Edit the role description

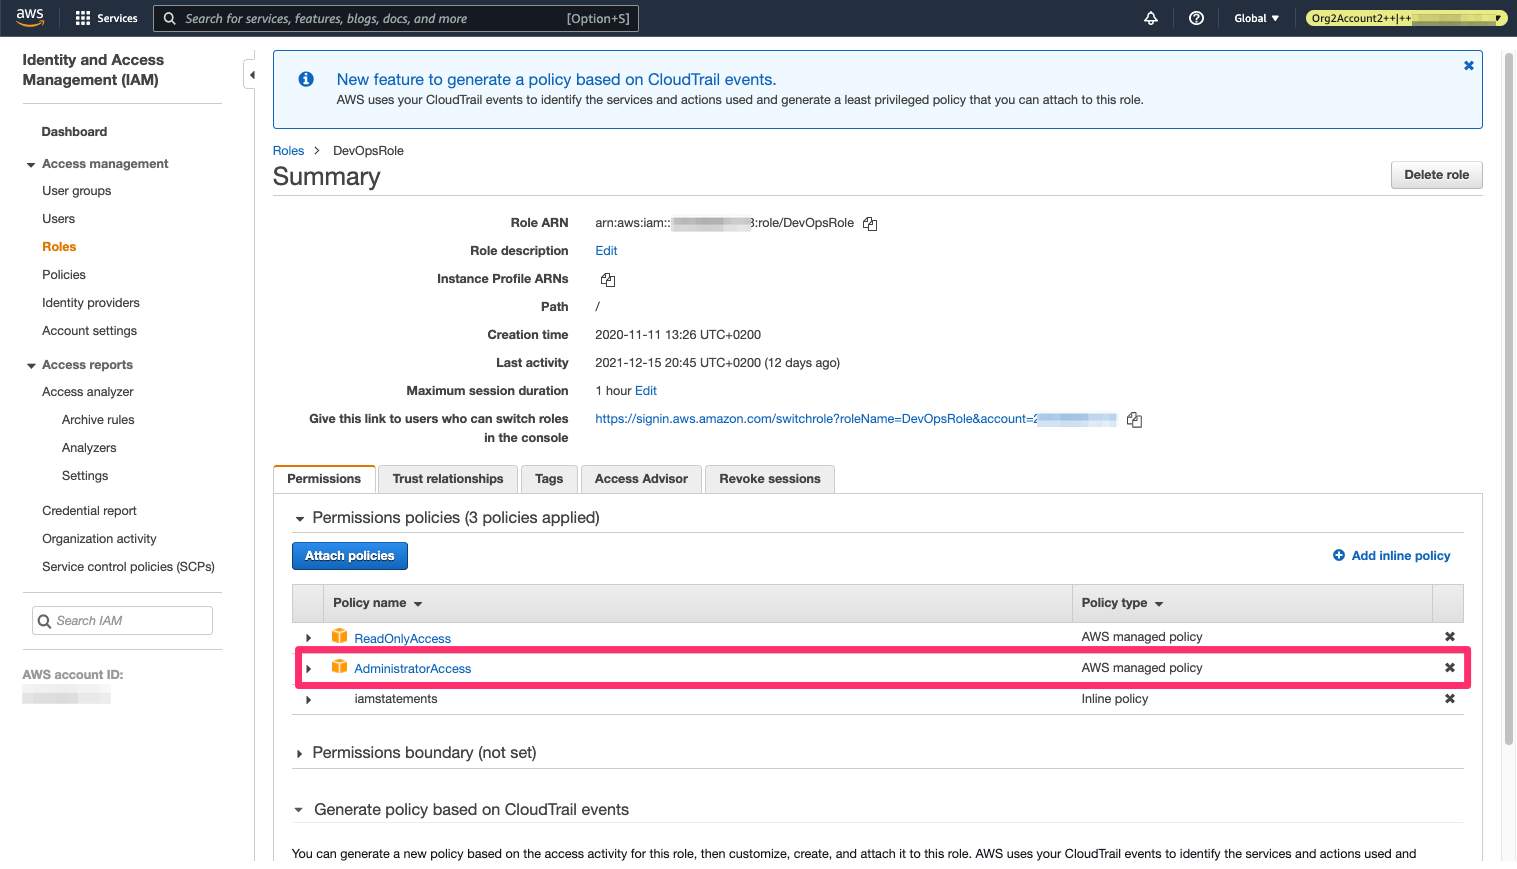[x=606, y=251]
